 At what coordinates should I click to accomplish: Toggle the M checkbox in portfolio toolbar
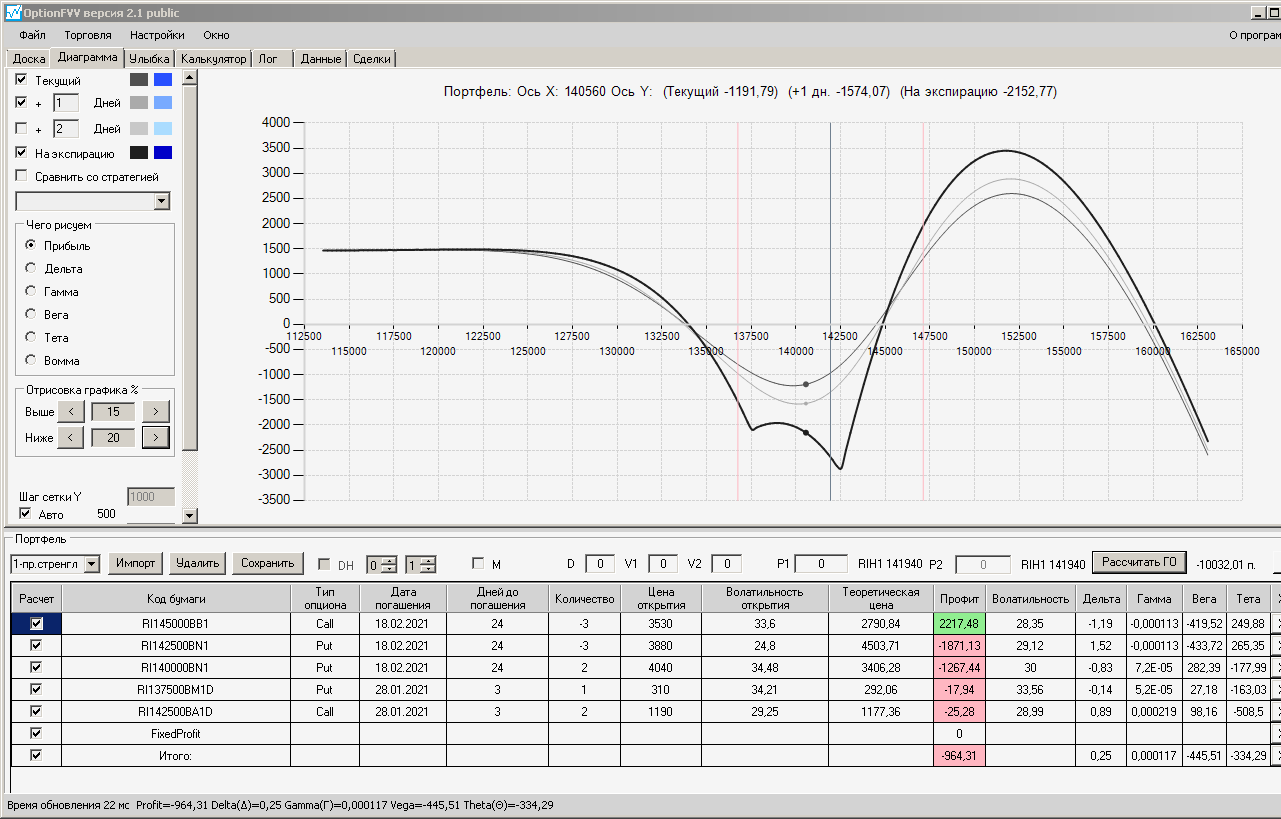[x=478, y=563]
